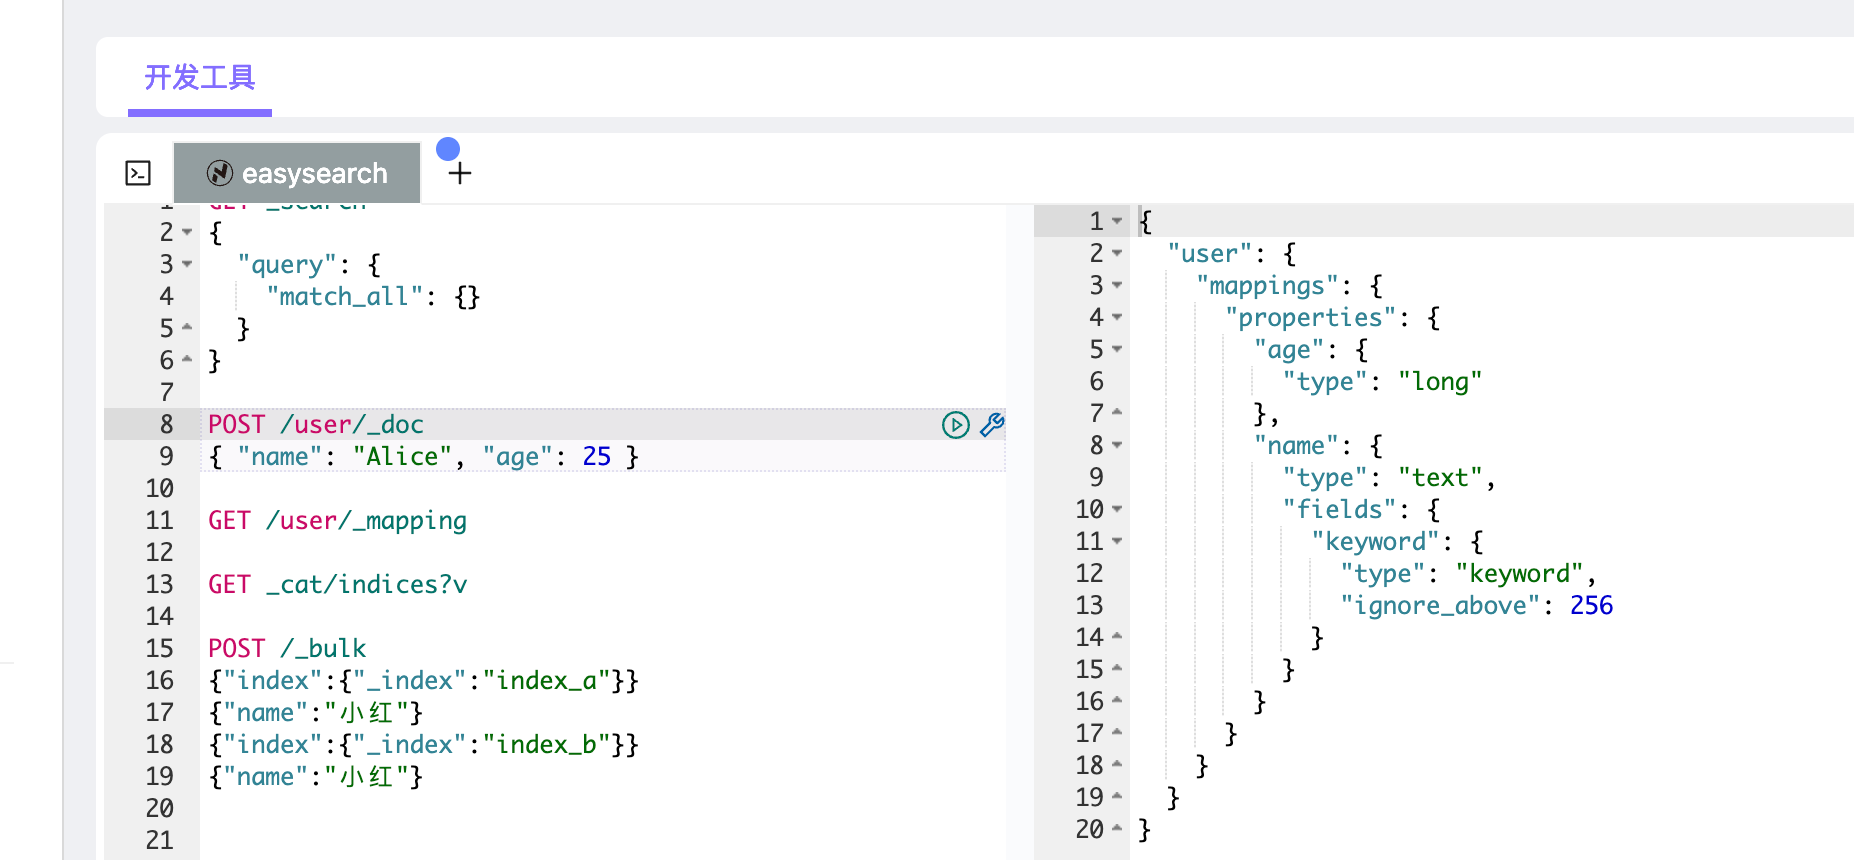Click "index_b" in bulk request

[547, 745]
